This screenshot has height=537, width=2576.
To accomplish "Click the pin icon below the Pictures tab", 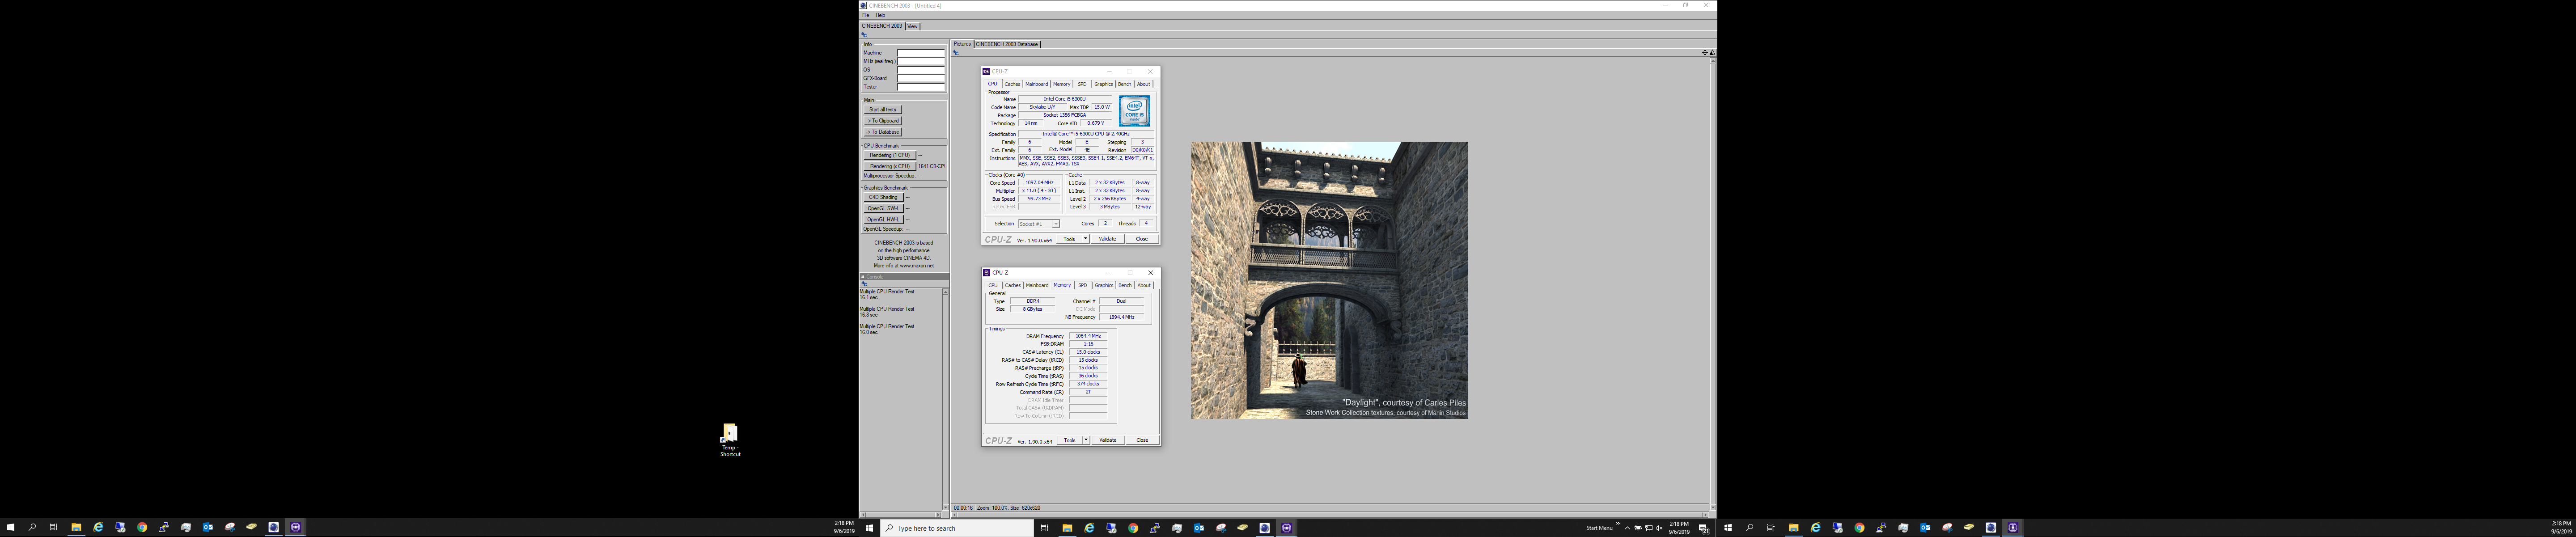I will point(956,53).
